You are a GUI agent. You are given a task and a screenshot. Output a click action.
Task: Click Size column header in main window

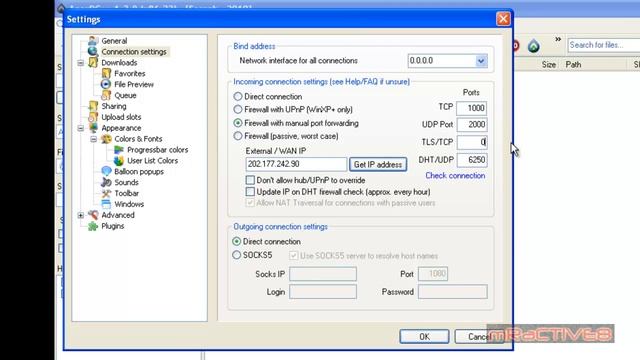pyautogui.click(x=548, y=64)
